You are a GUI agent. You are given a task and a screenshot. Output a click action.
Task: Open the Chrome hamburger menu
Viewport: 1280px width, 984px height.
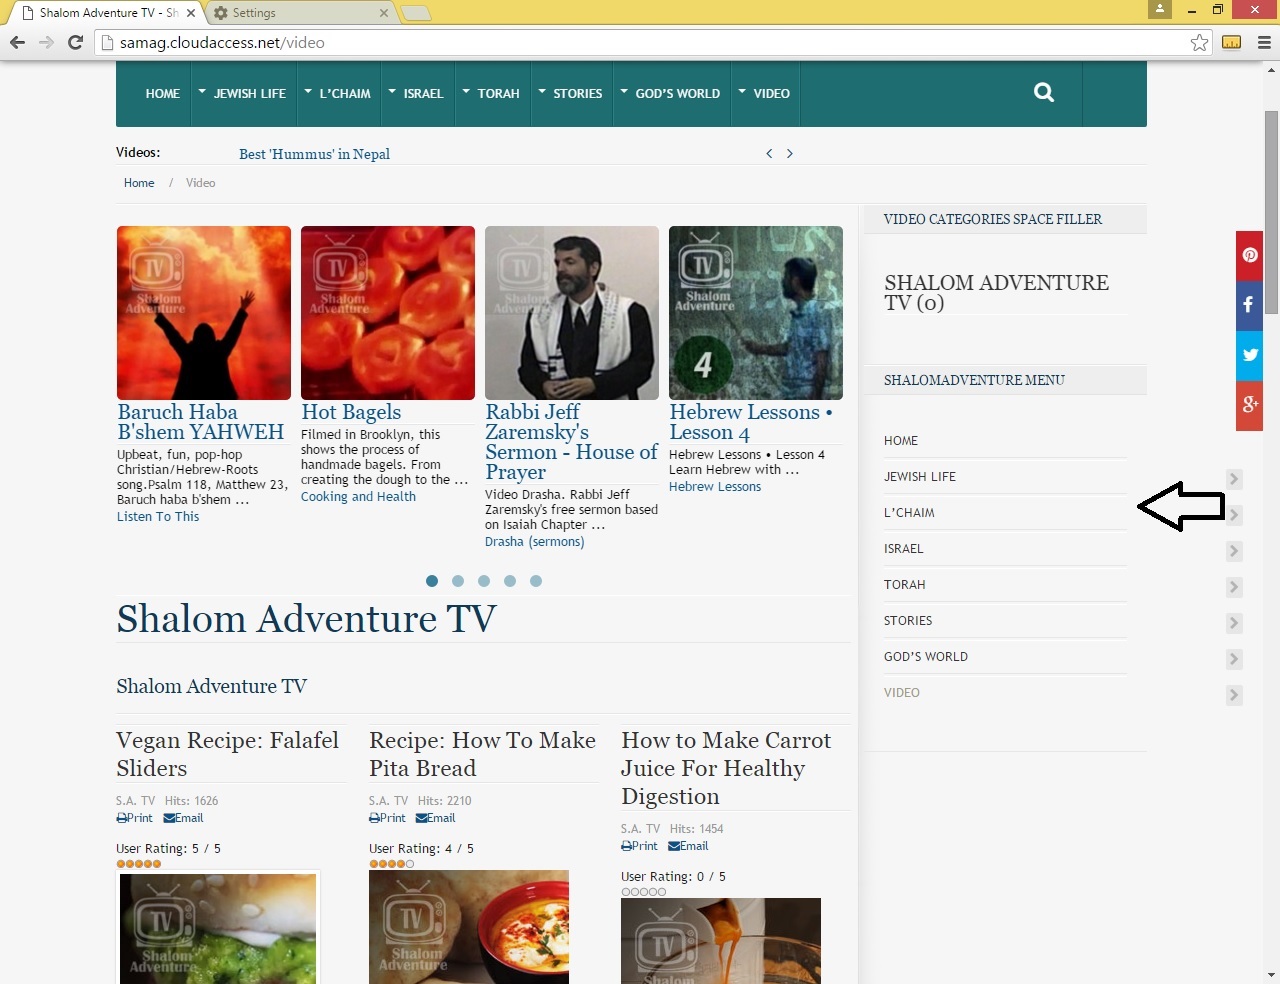1264,42
